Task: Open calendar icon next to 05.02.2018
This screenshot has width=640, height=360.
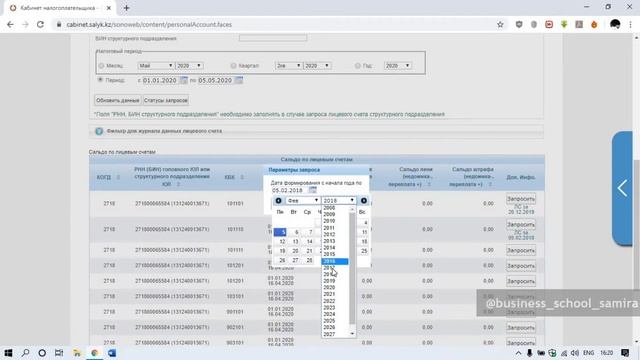Action: click(312, 190)
